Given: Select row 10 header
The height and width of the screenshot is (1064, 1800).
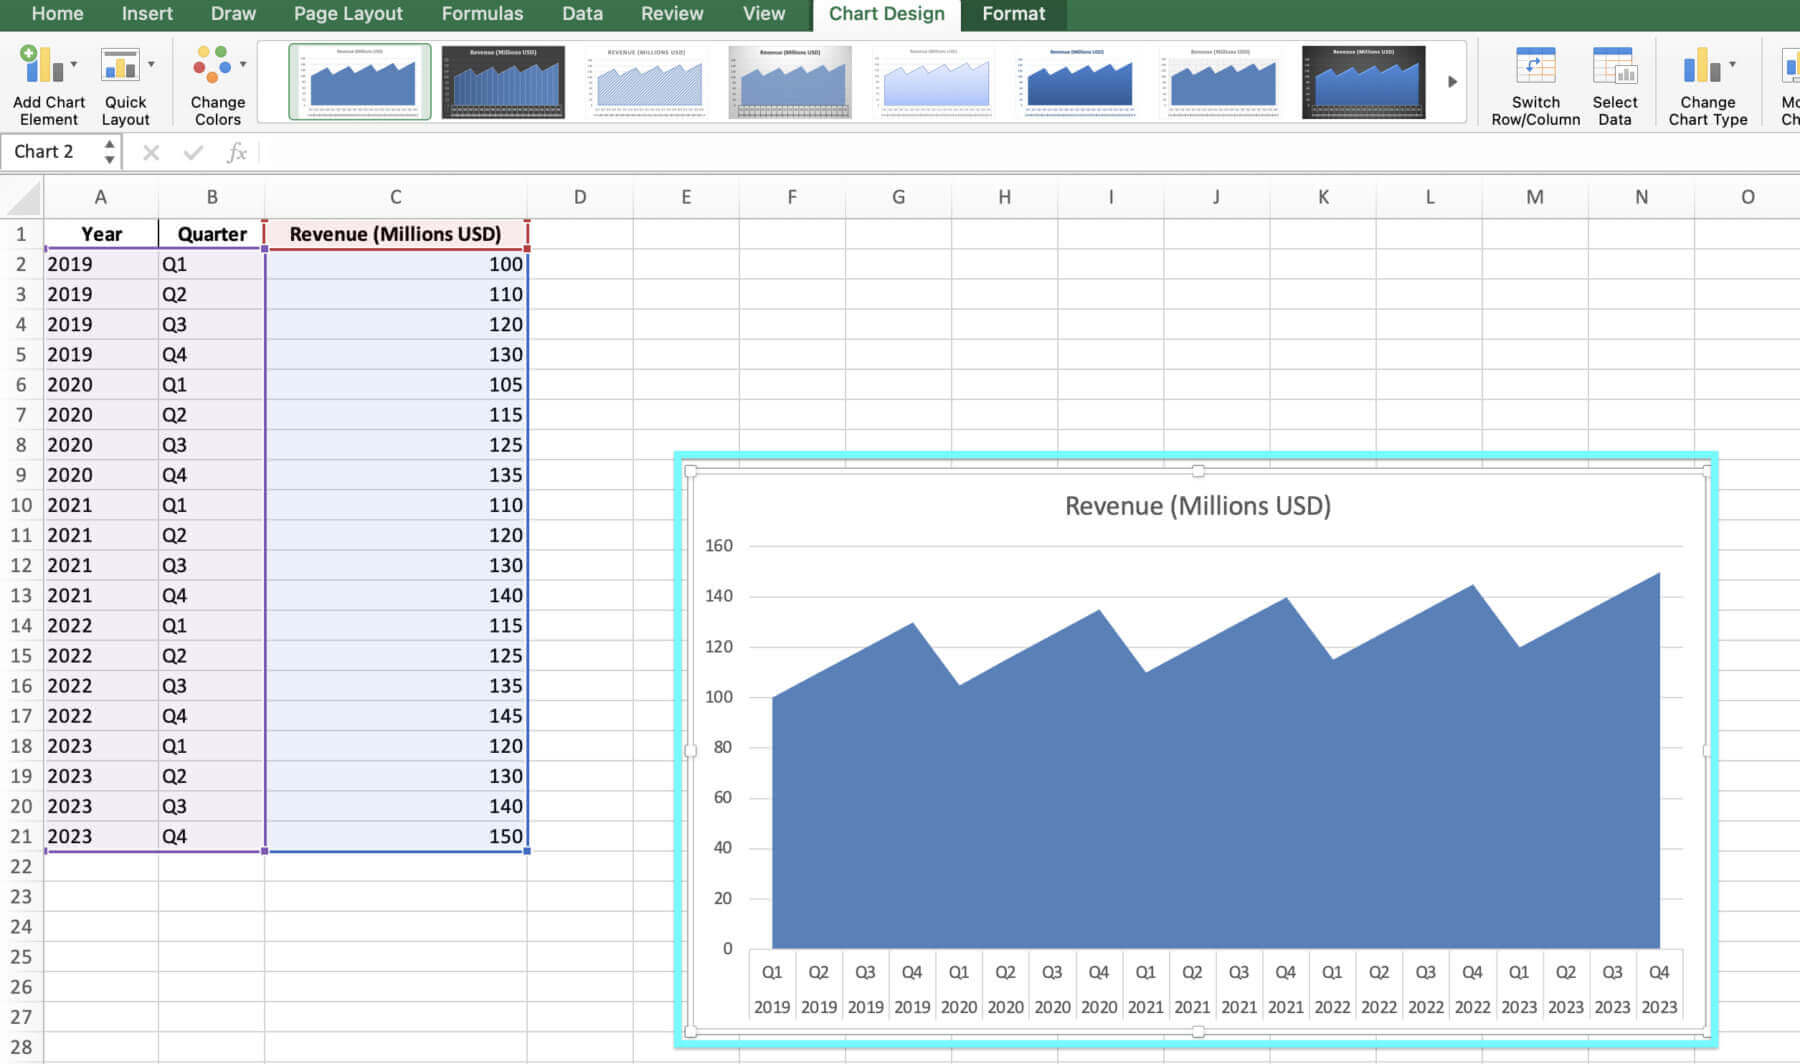Looking at the screenshot, I should pyautogui.click(x=21, y=505).
